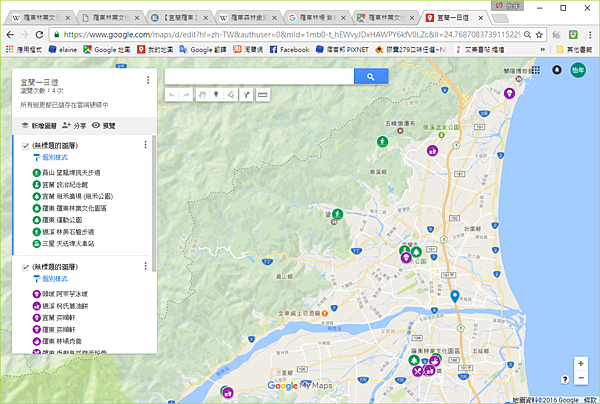This screenshot has height=404, width=600.
Task: Select the add directions tool
Action: point(246,95)
